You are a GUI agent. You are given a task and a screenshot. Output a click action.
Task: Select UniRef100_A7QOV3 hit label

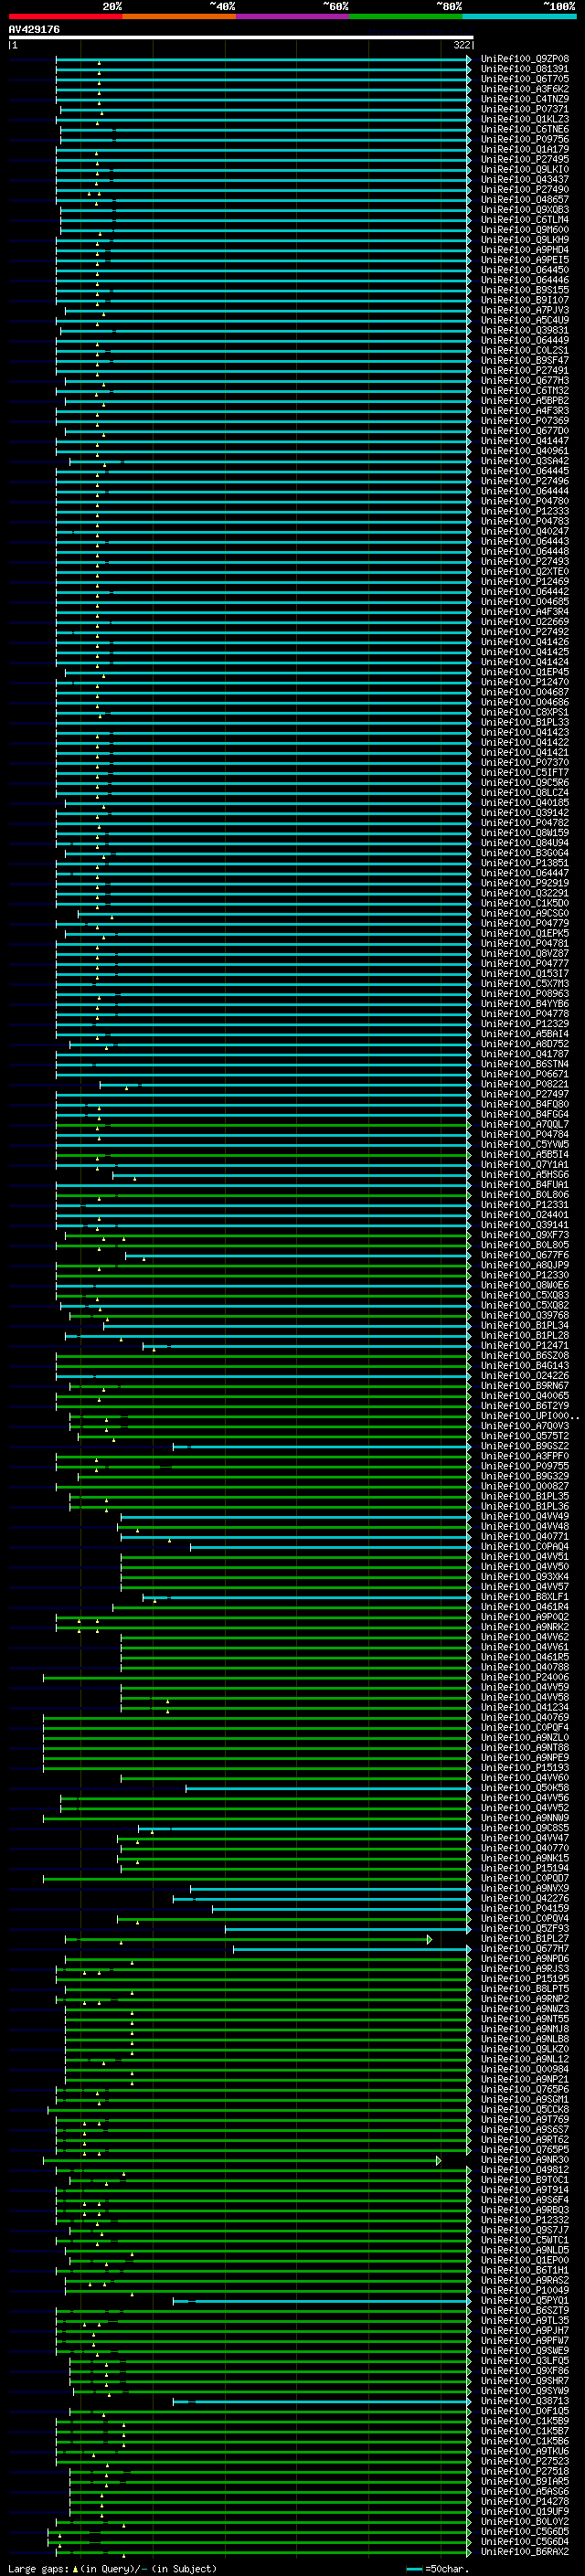tap(524, 1426)
